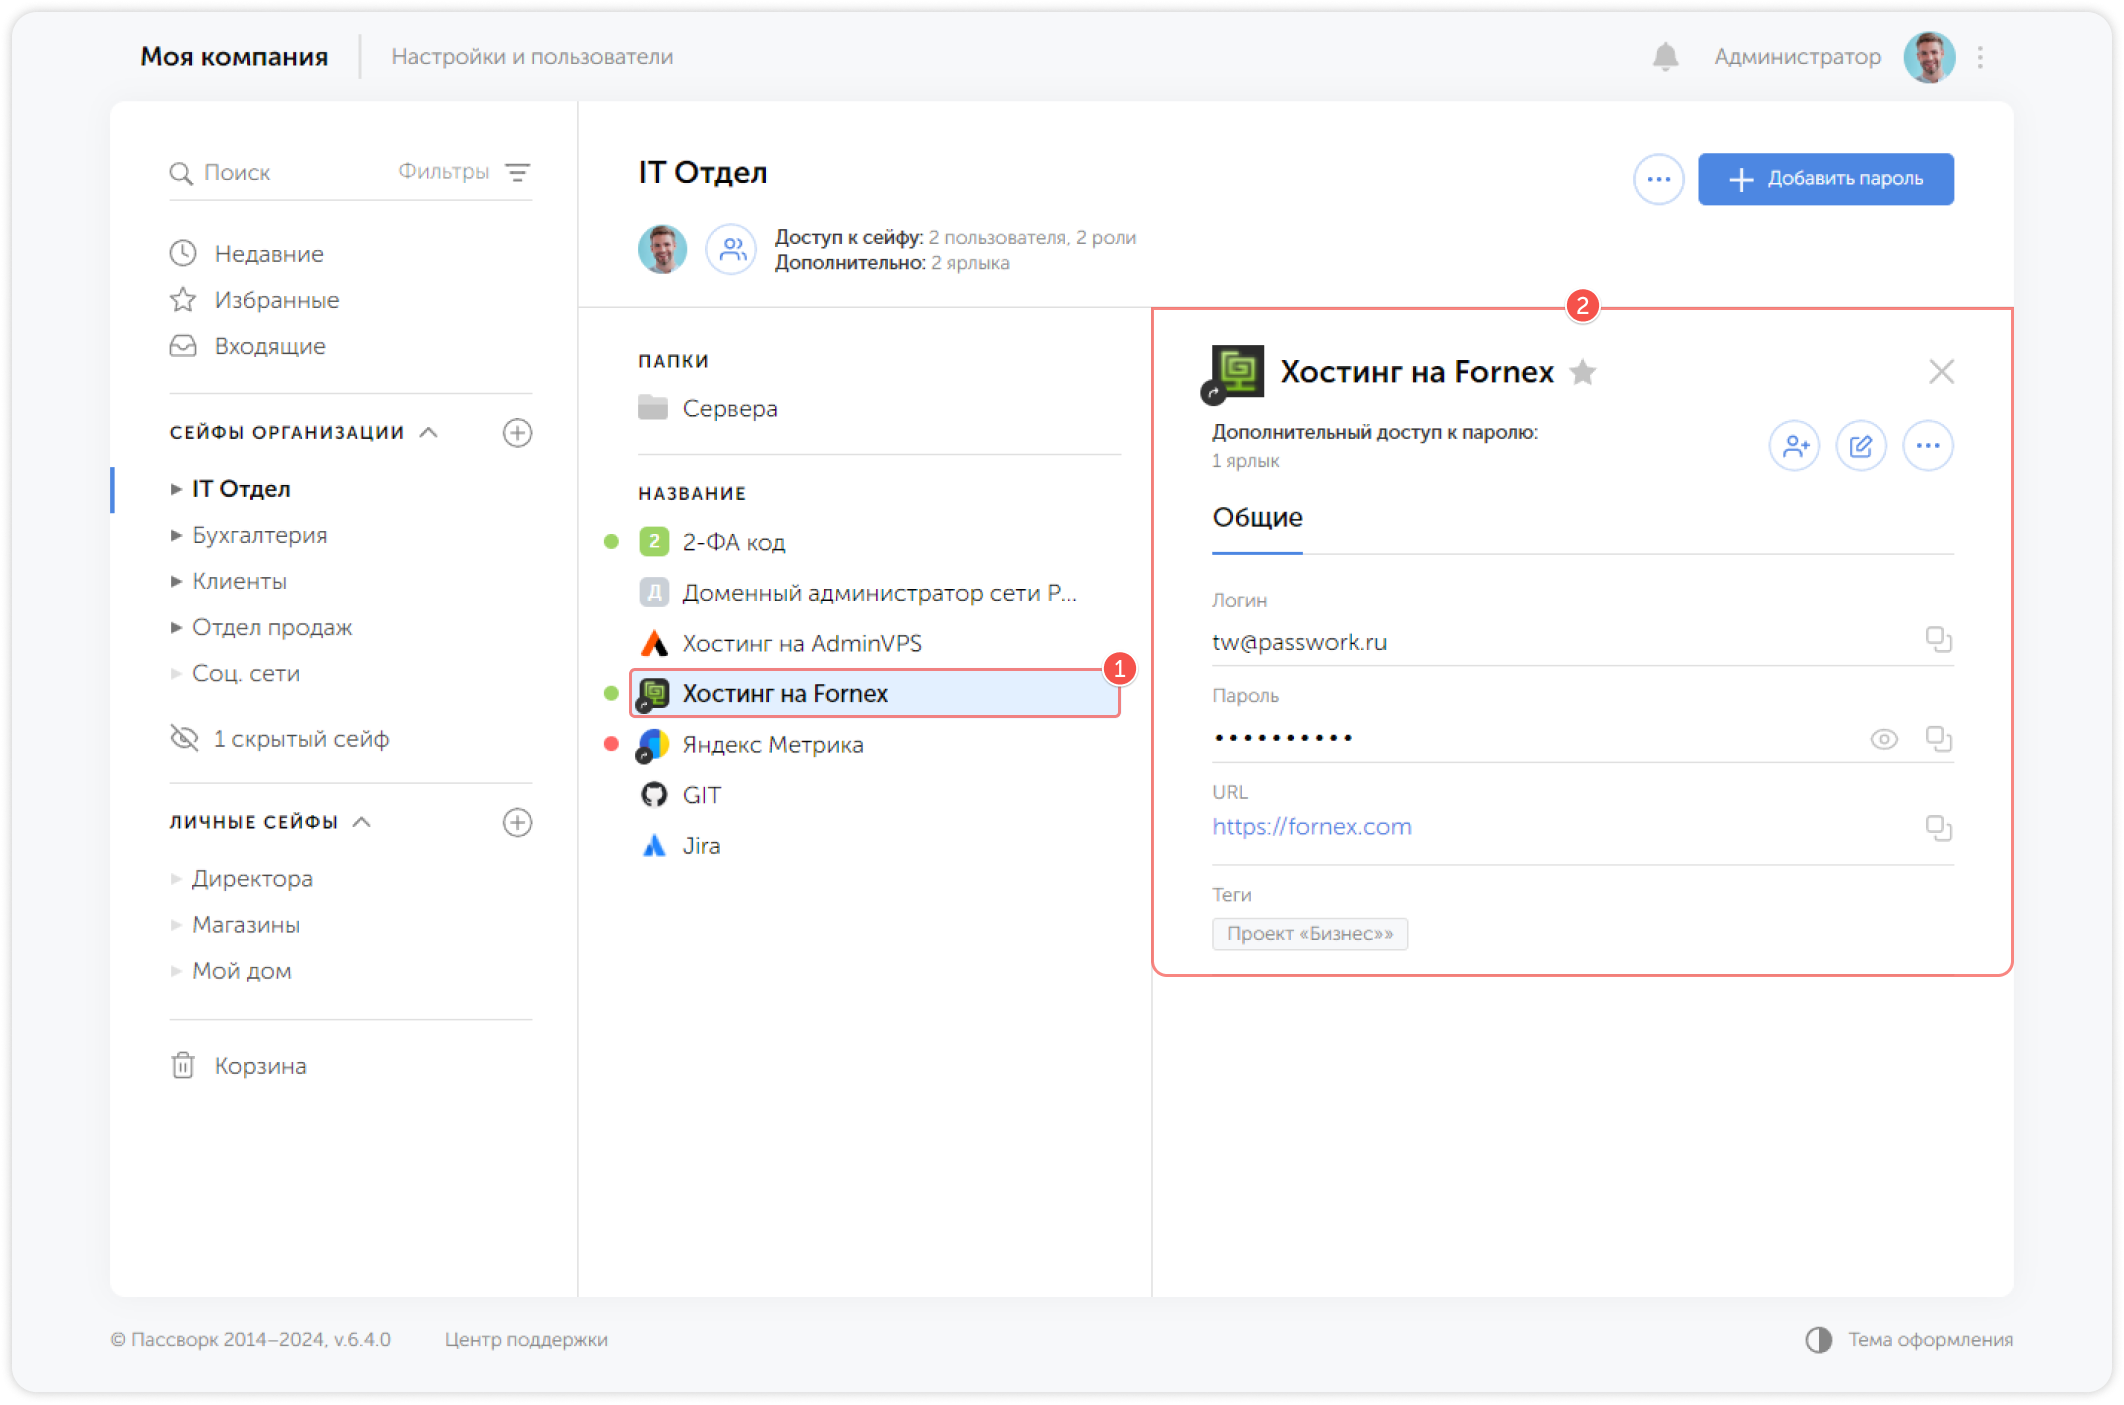2124x1405 pixels.
Task: Add a new organization safe
Action: tap(517, 433)
